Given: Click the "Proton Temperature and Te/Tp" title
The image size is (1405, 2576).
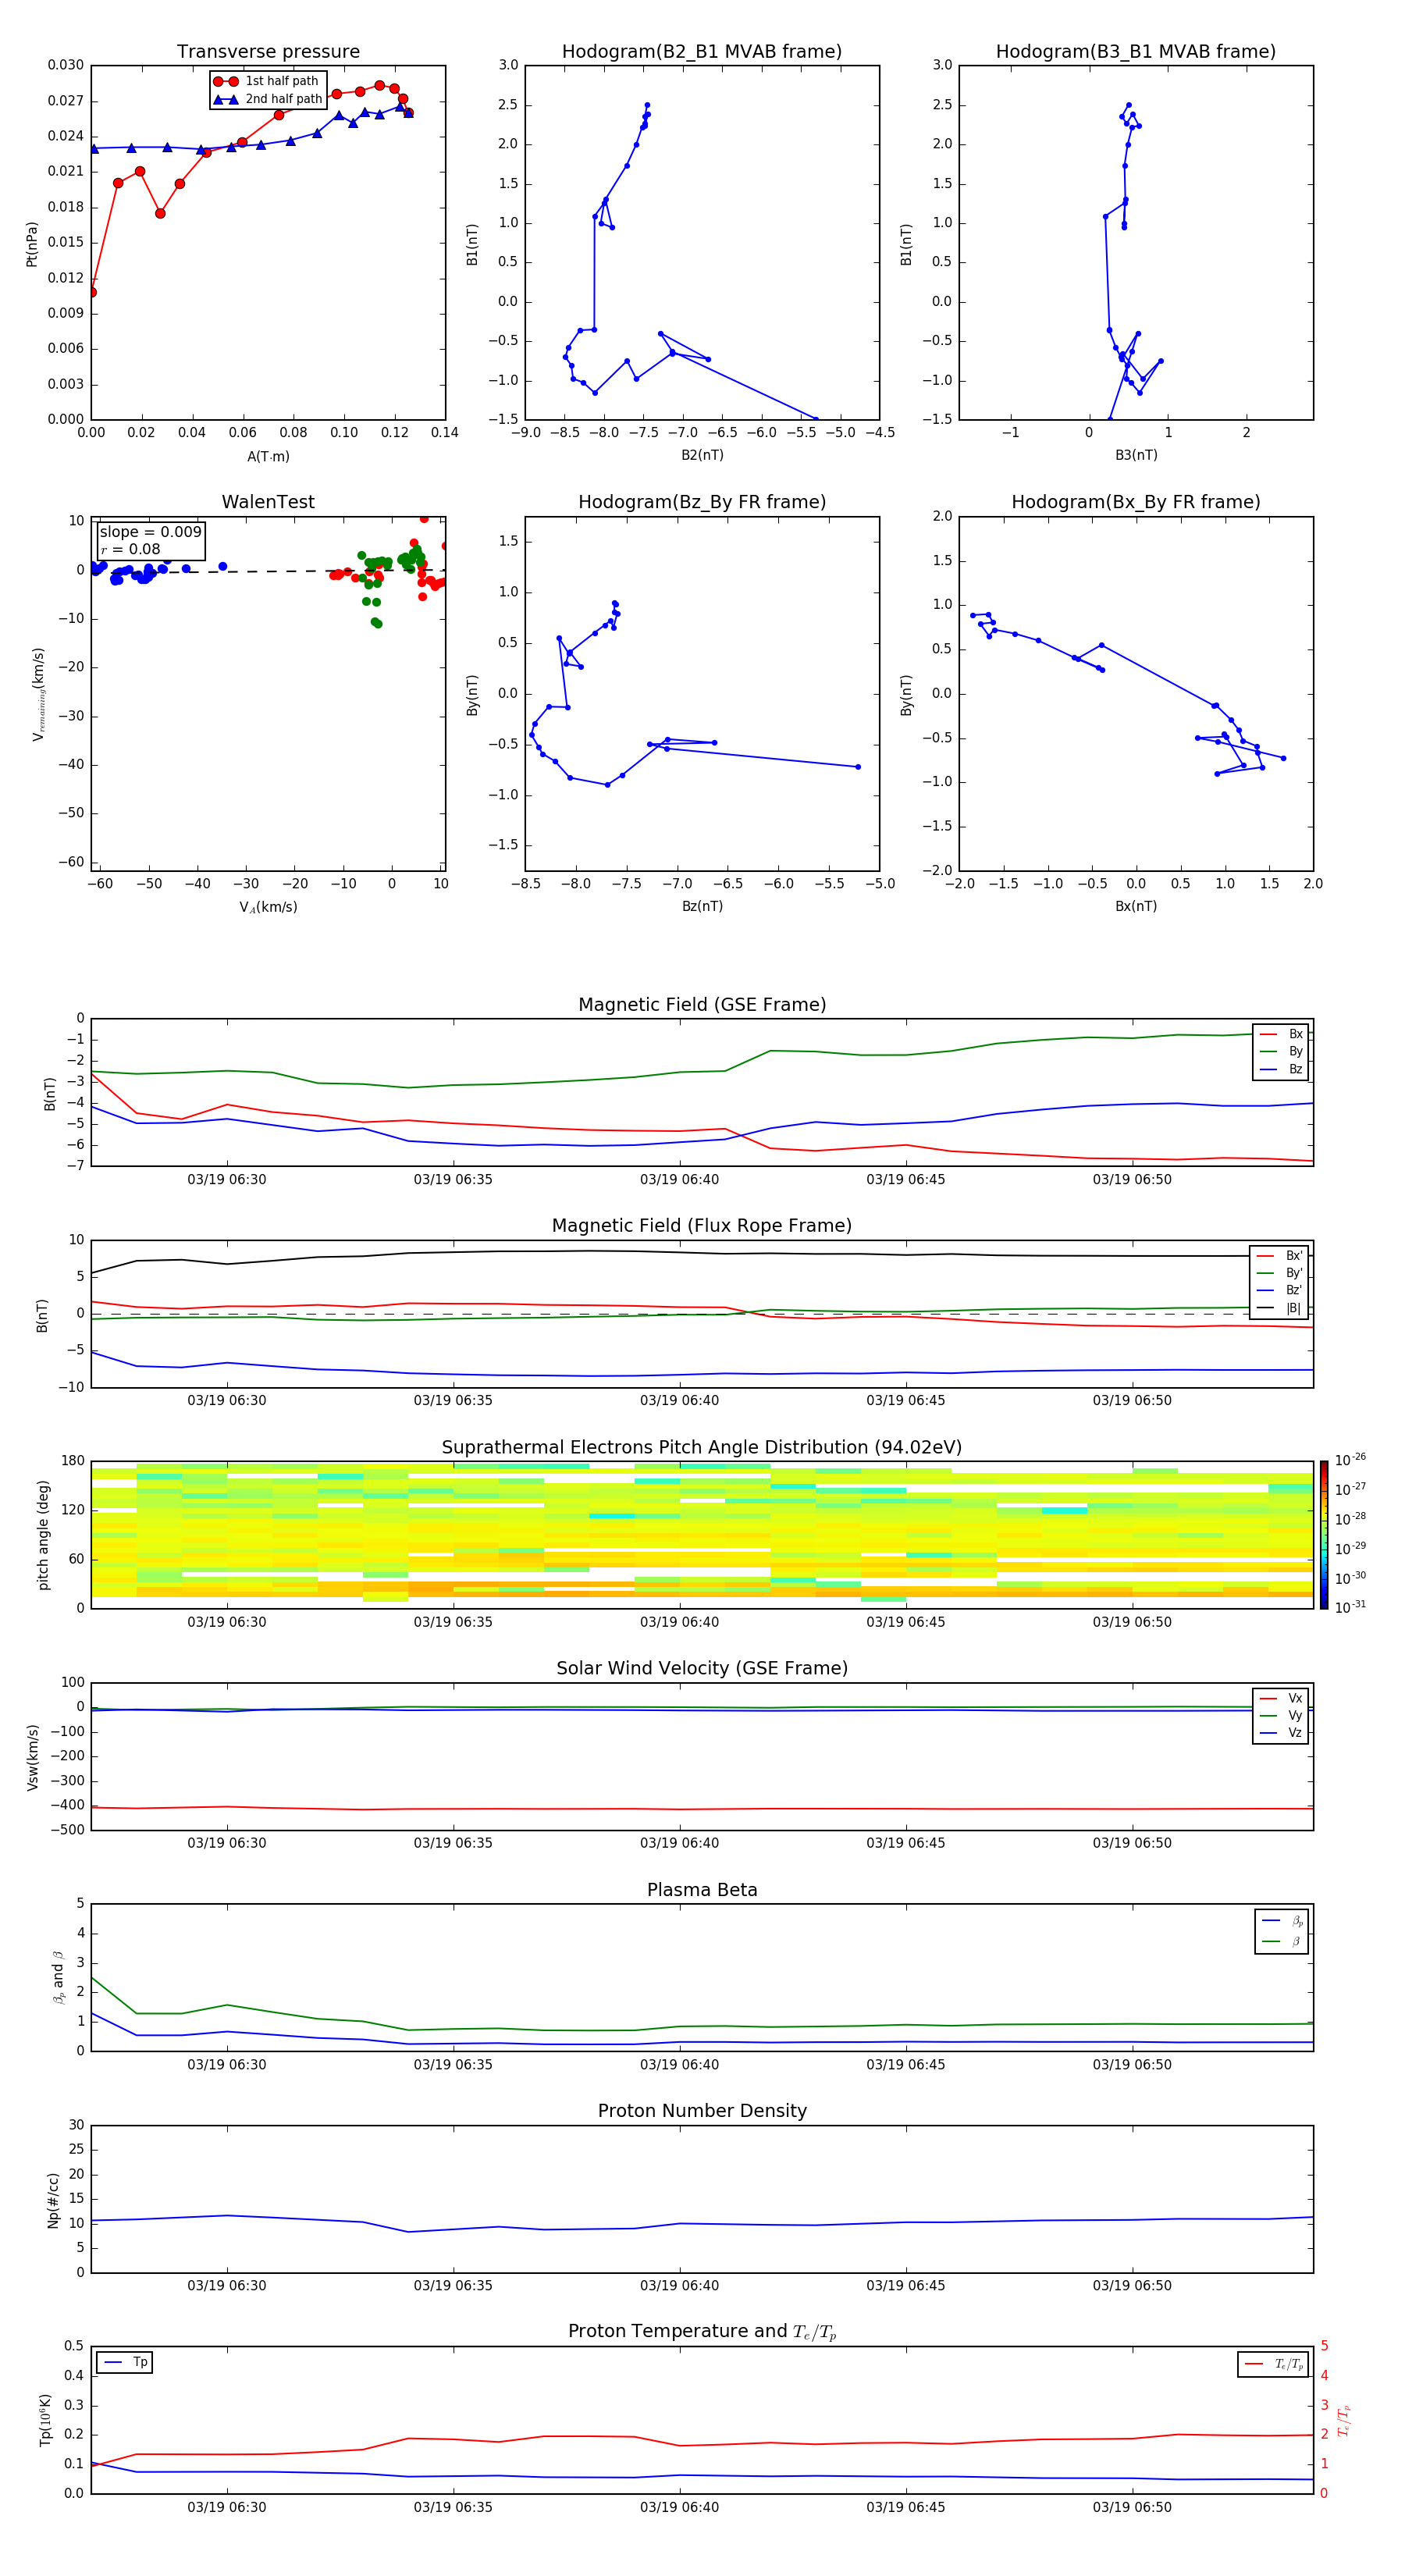Looking at the screenshot, I should click(702, 2332).
